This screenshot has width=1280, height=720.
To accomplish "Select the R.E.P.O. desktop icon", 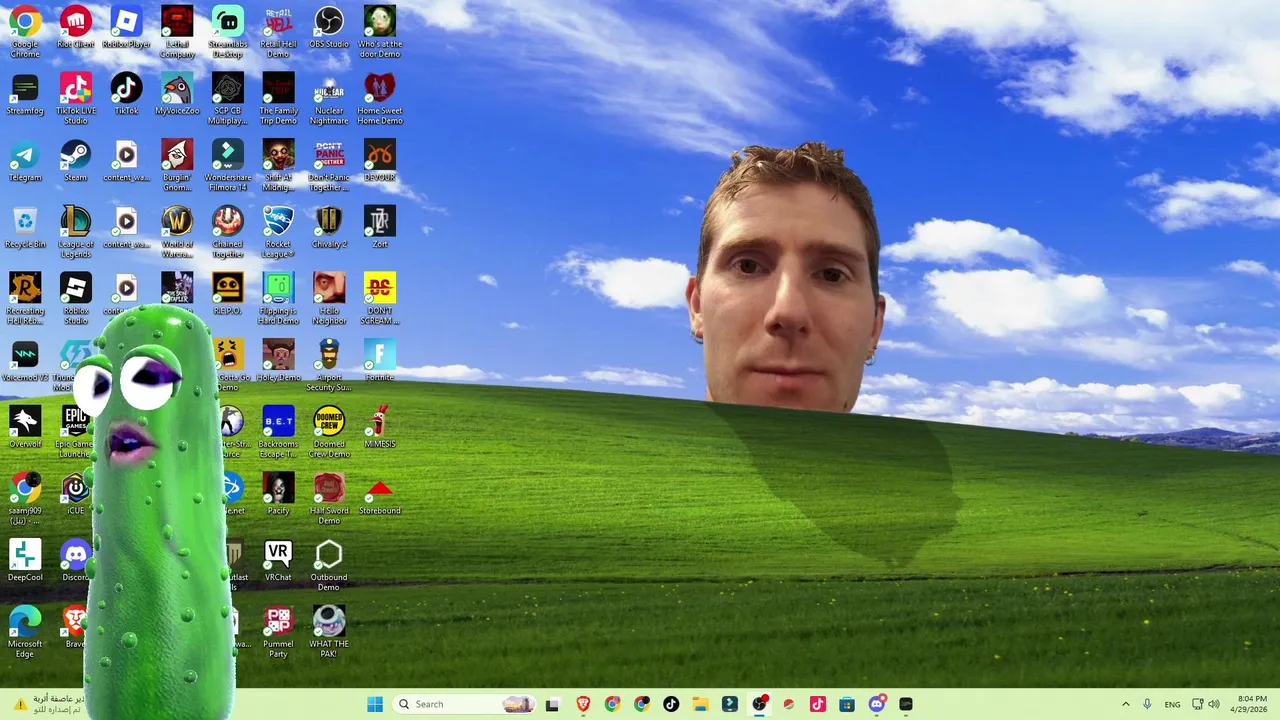I will click(x=228, y=294).
